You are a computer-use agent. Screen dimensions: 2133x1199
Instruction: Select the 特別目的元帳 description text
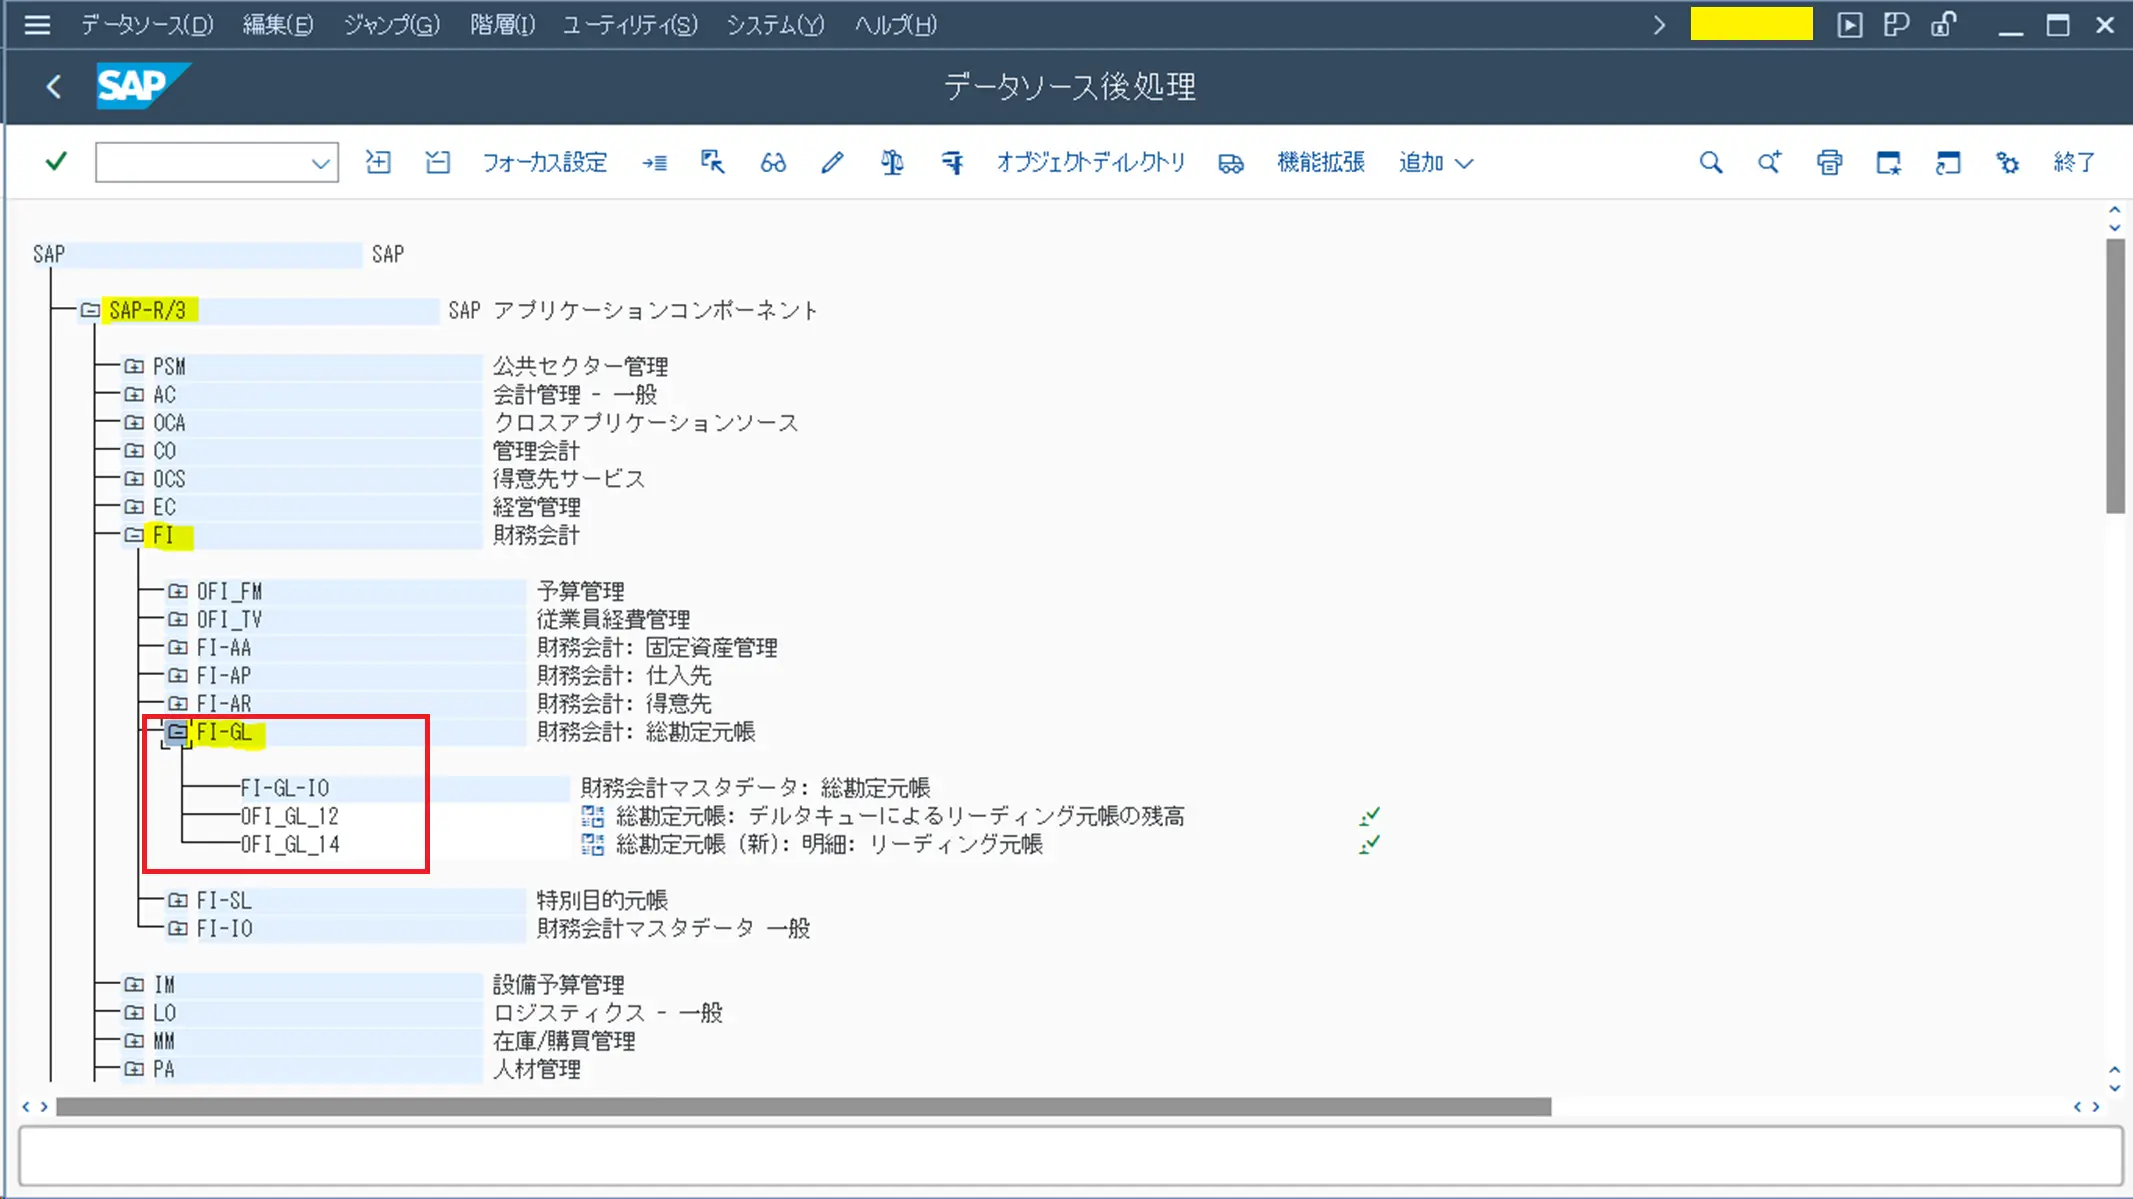point(602,900)
